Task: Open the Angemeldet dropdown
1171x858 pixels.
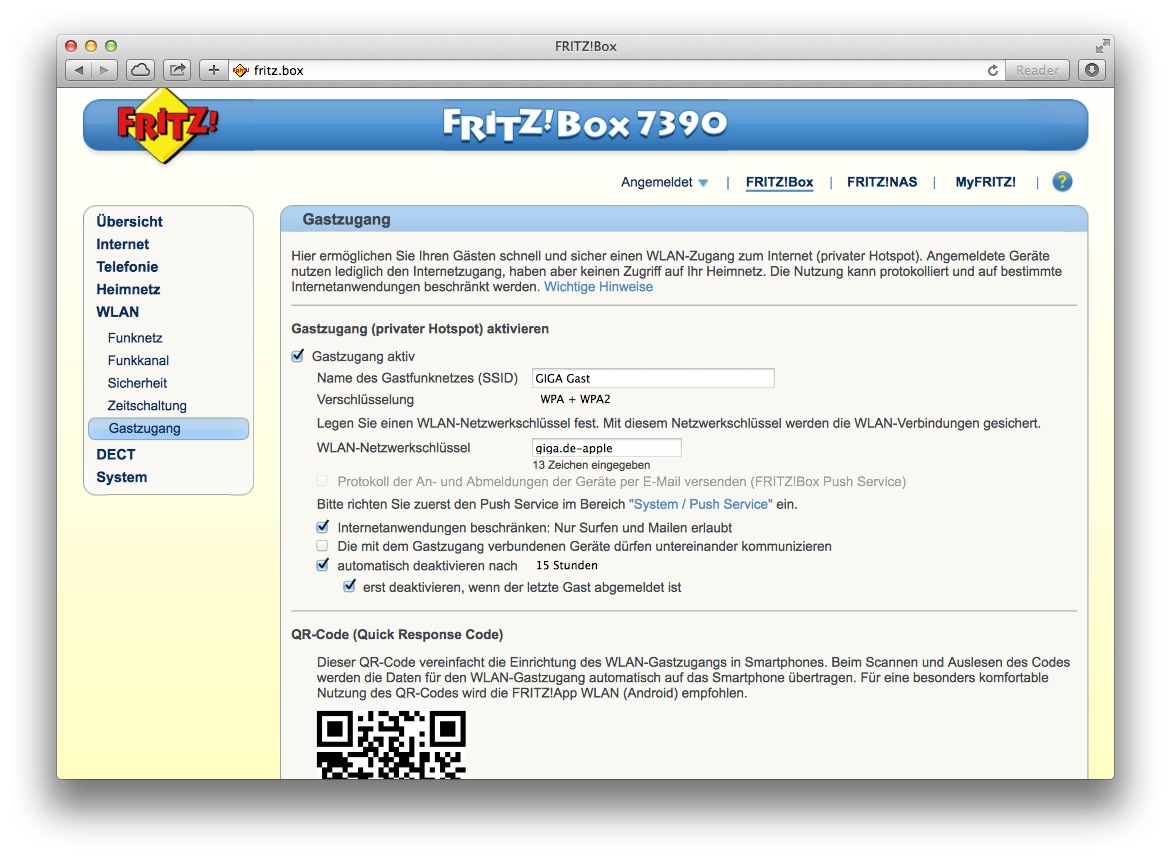Action: pyautogui.click(x=664, y=182)
